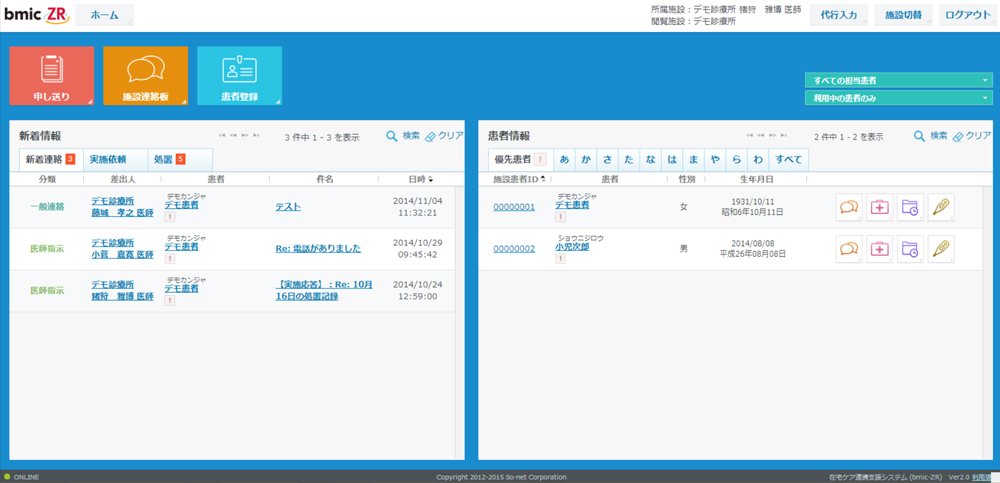The image size is (1000, 483).
Task: Click ログアウト button
Action: (967, 15)
